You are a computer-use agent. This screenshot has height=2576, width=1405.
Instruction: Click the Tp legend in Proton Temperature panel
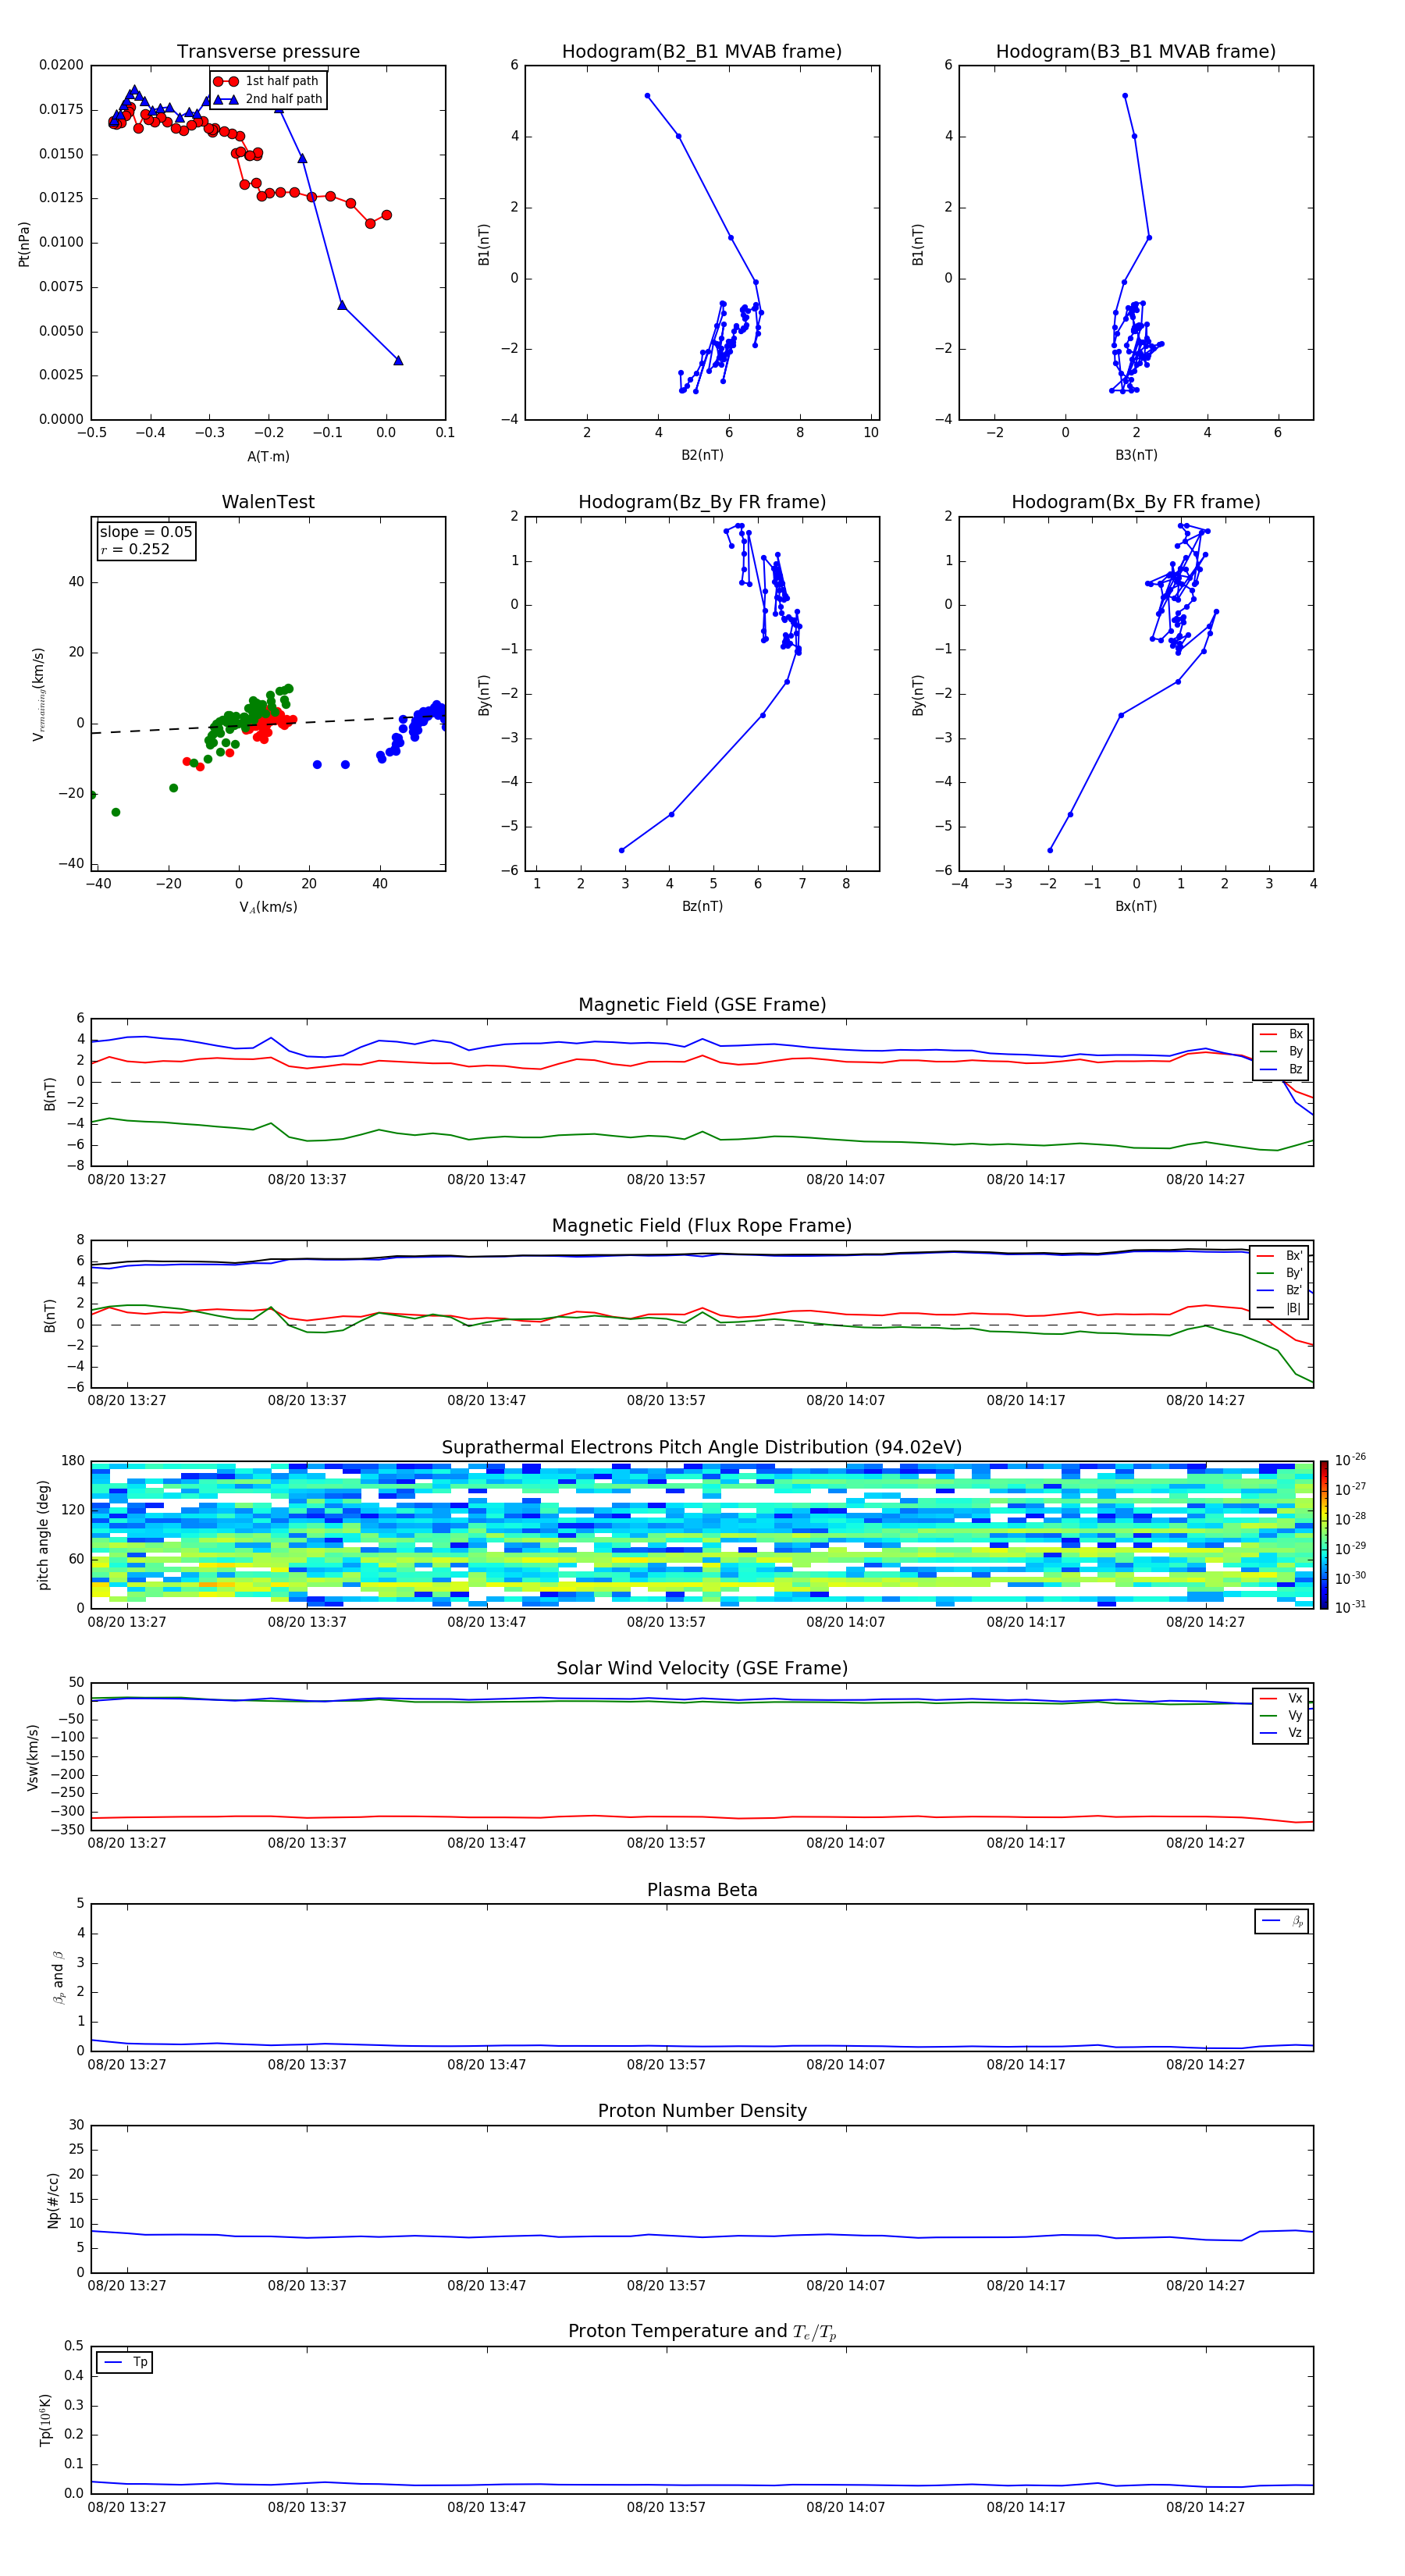click(124, 2362)
